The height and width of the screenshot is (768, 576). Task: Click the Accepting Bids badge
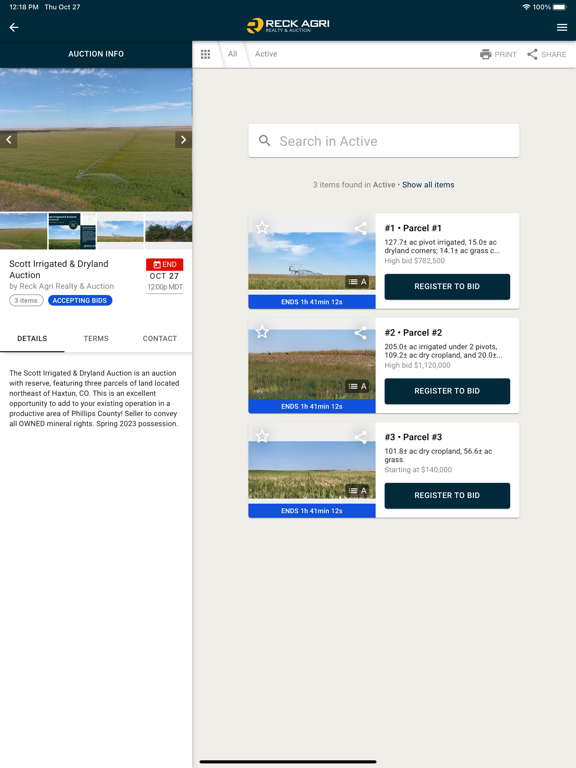(x=80, y=300)
